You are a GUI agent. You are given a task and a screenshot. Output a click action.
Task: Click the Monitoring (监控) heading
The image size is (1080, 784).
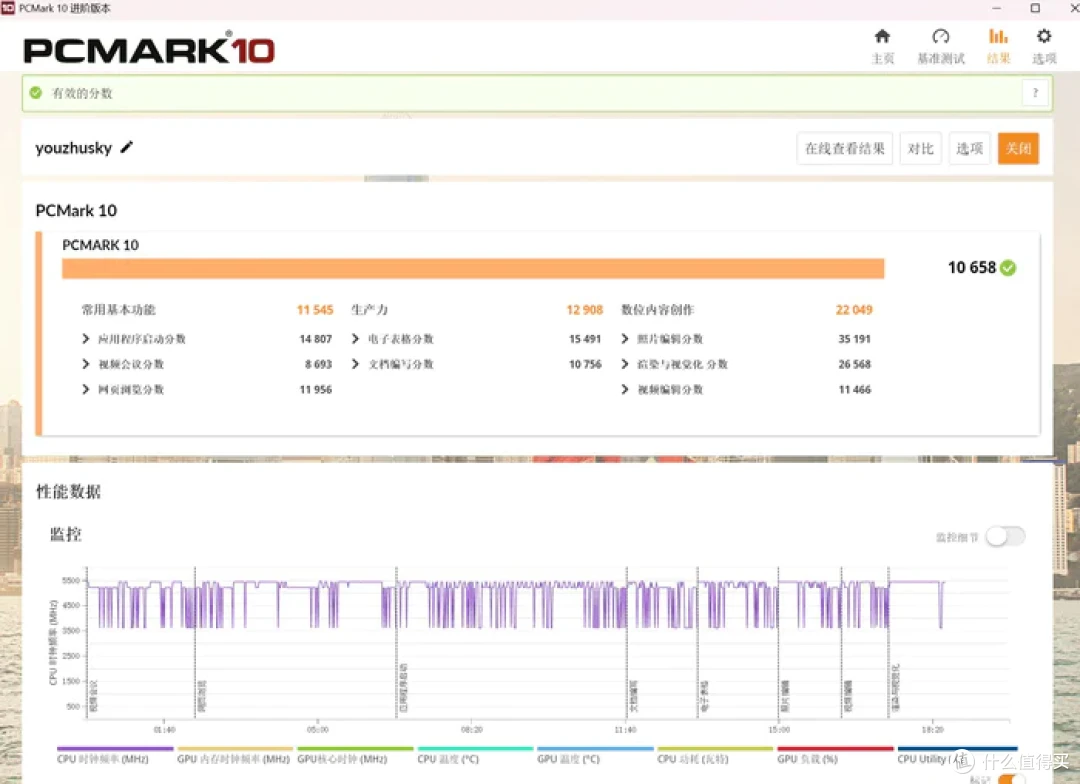click(65, 535)
